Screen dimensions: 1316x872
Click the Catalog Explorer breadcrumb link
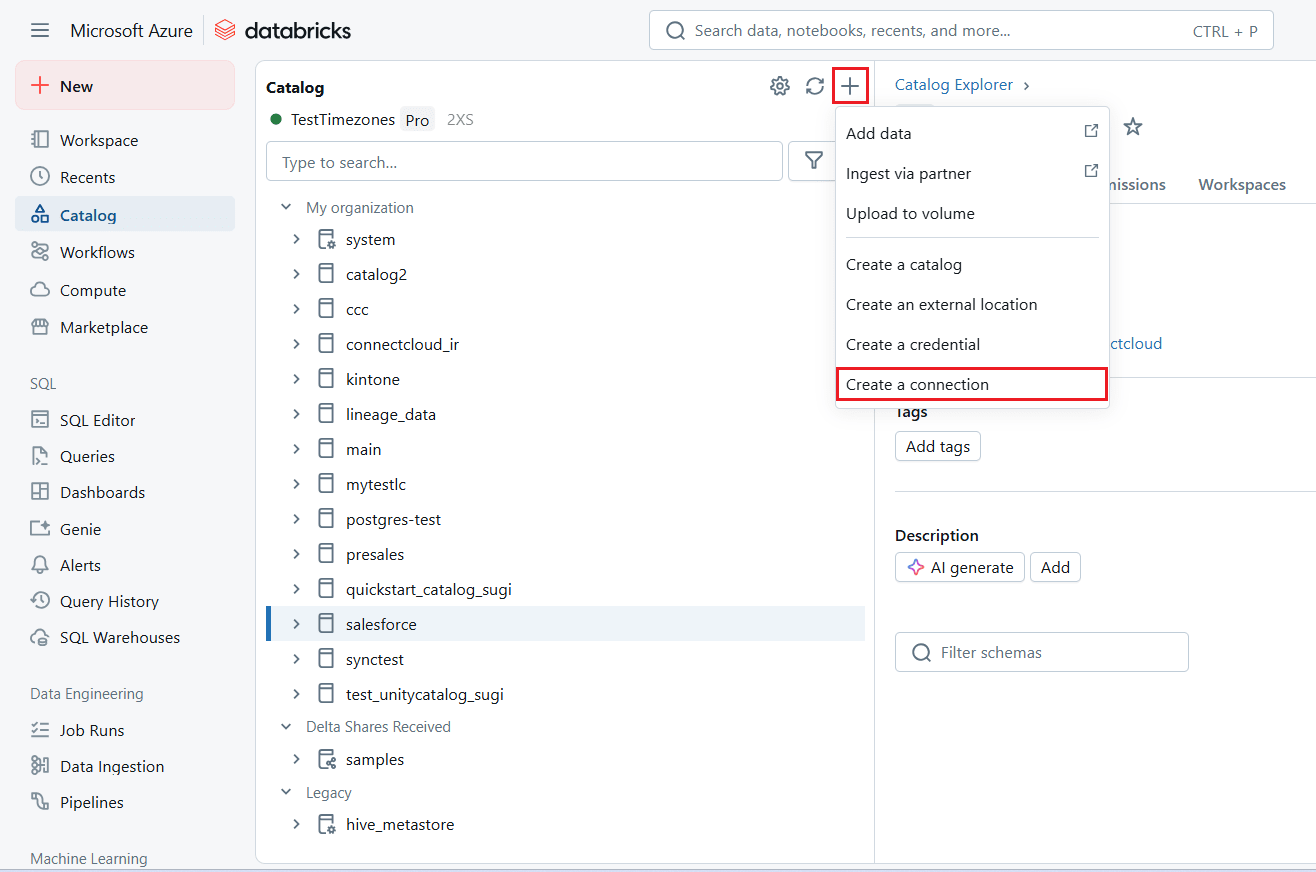point(953,85)
